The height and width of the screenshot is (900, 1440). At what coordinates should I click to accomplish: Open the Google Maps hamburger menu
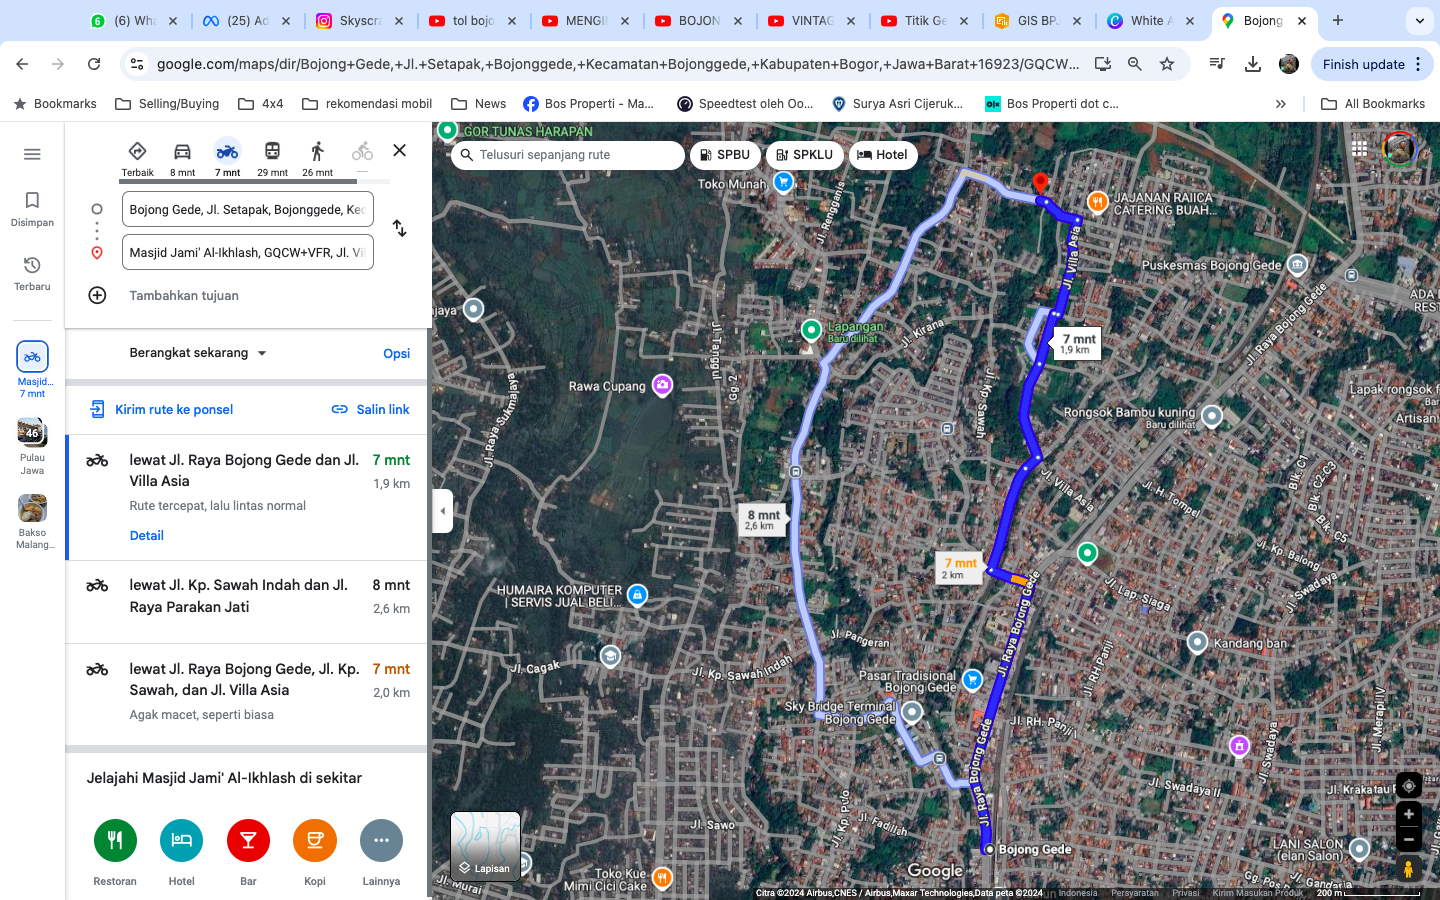click(32, 154)
